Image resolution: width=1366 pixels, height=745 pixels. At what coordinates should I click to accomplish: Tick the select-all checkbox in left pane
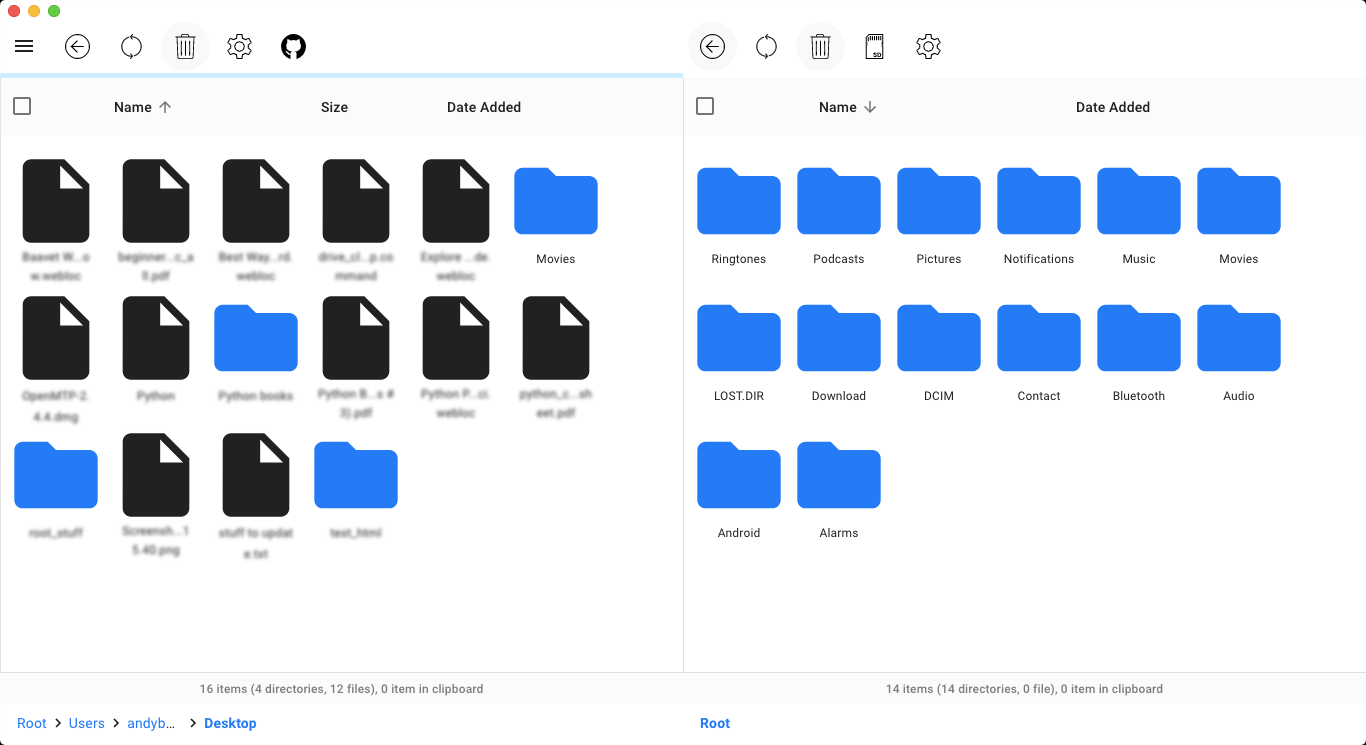pos(22,106)
